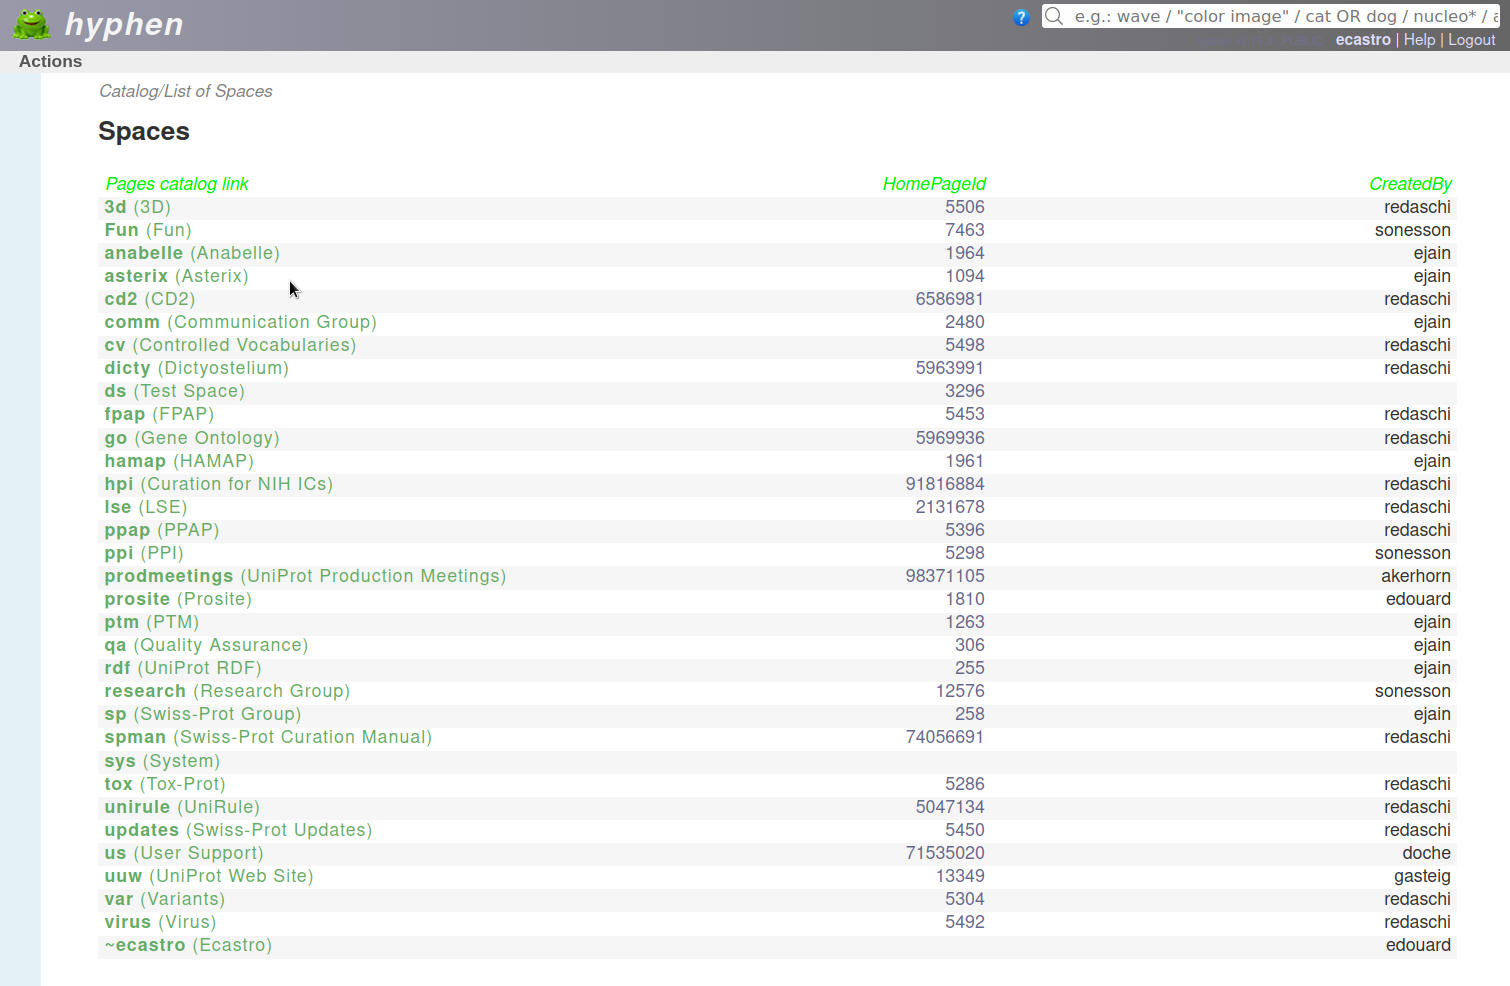The width and height of the screenshot is (1510, 986).
Task: Open the tox (Tox-Prot) space
Action: tap(165, 784)
